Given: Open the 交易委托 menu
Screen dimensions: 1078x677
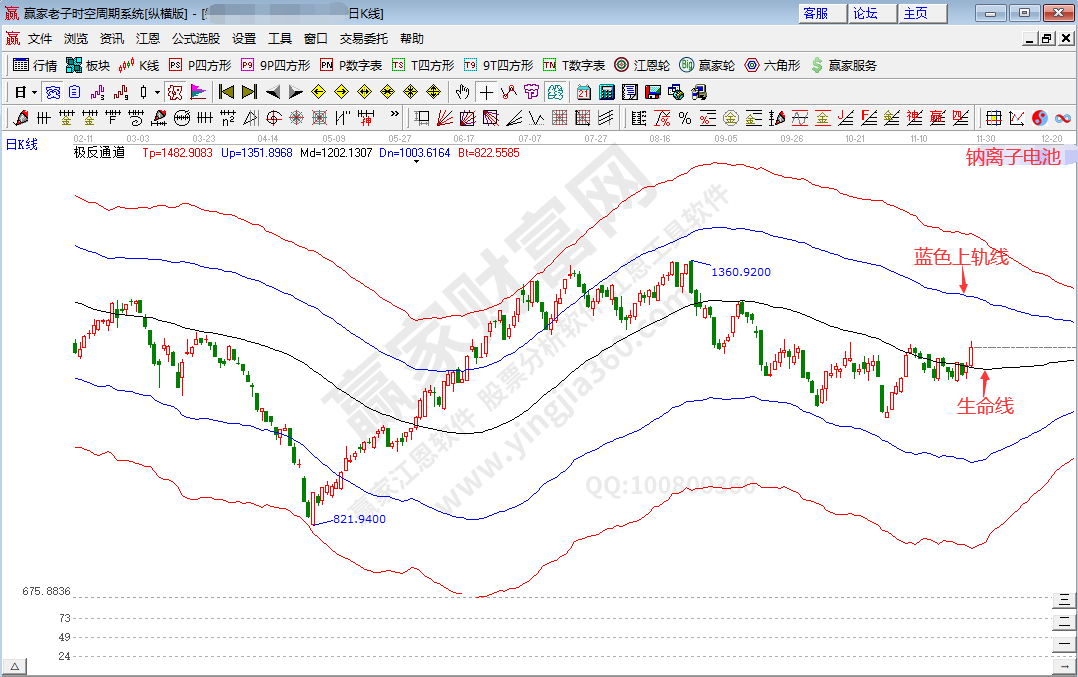Looking at the screenshot, I should coord(364,39).
